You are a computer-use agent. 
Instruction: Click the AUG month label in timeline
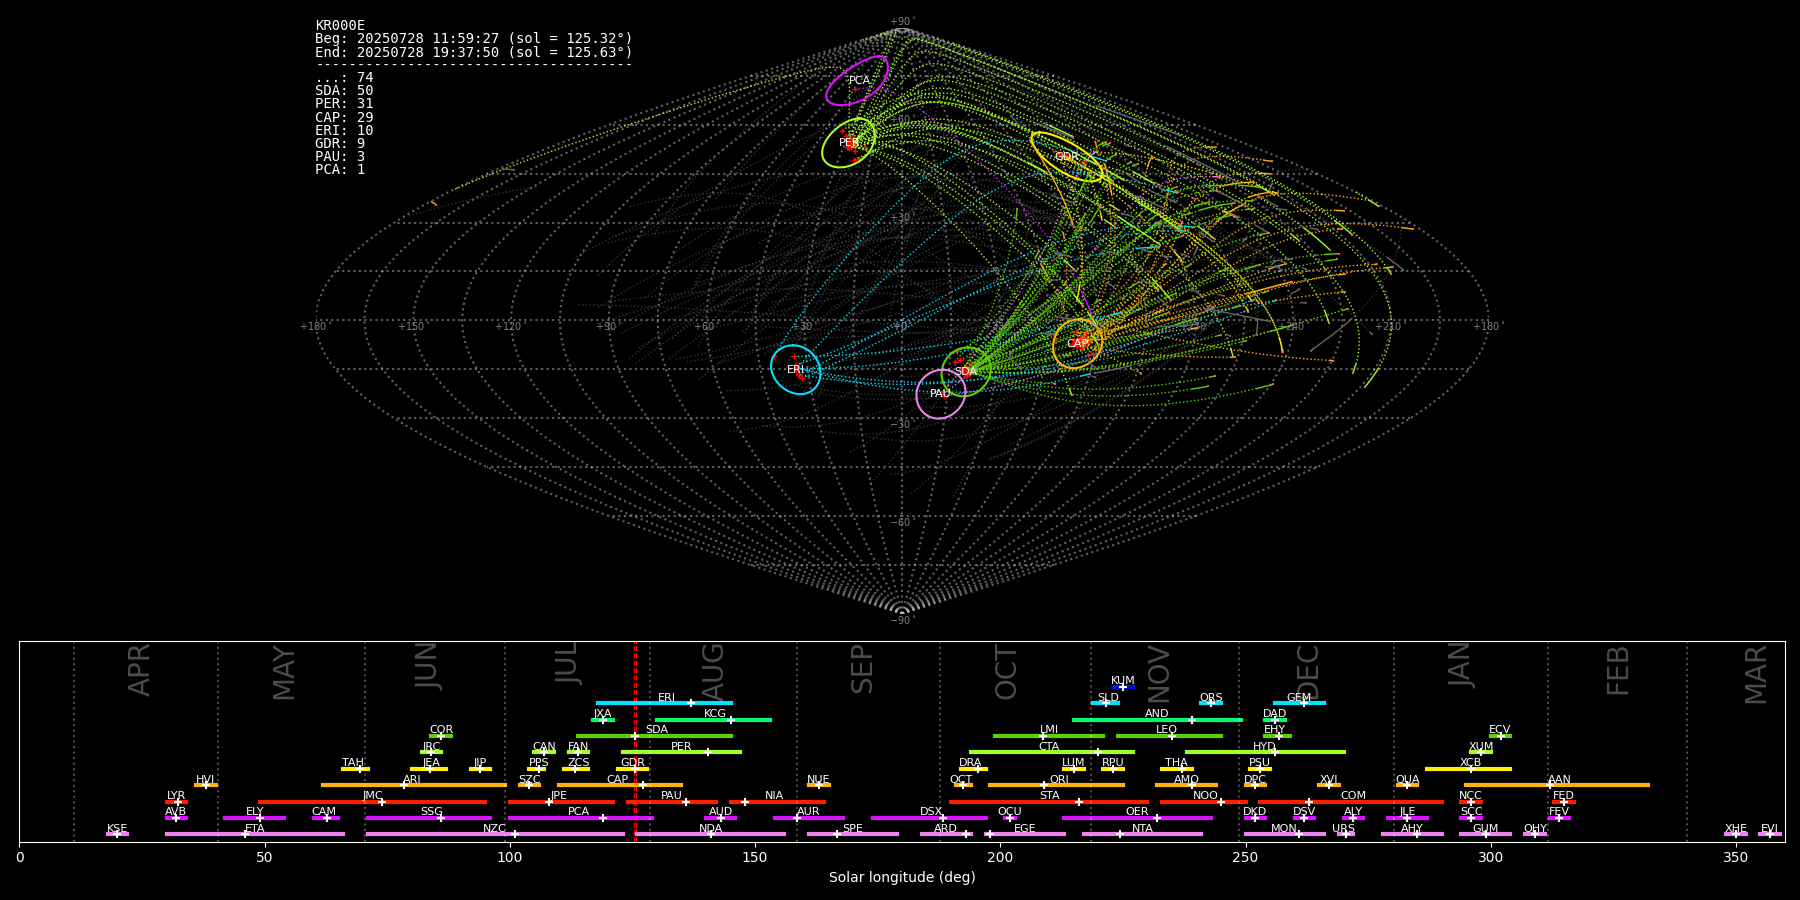(x=713, y=673)
